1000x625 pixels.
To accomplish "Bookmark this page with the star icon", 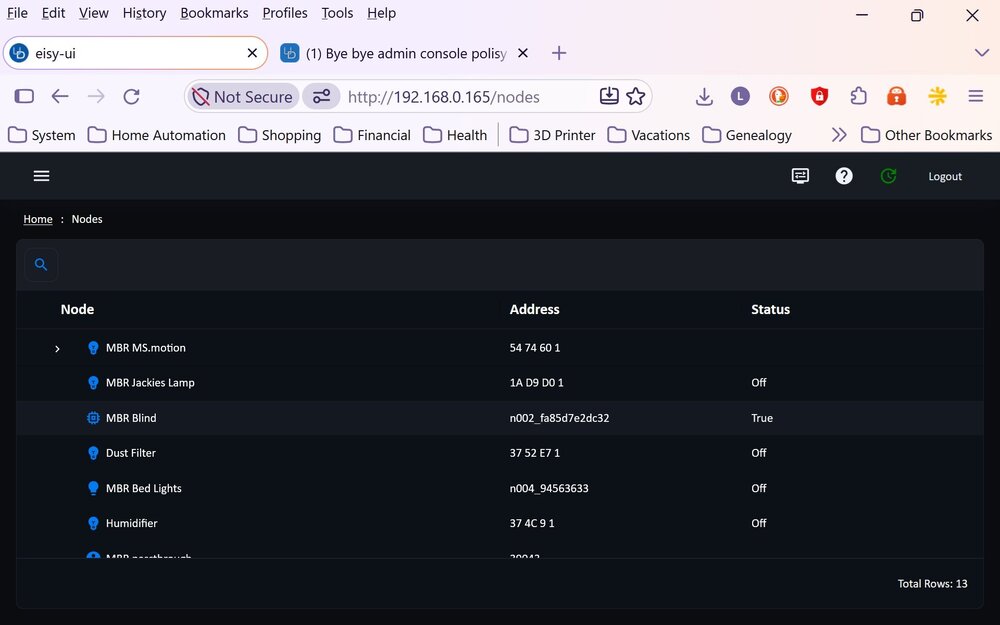I will [635, 96].
